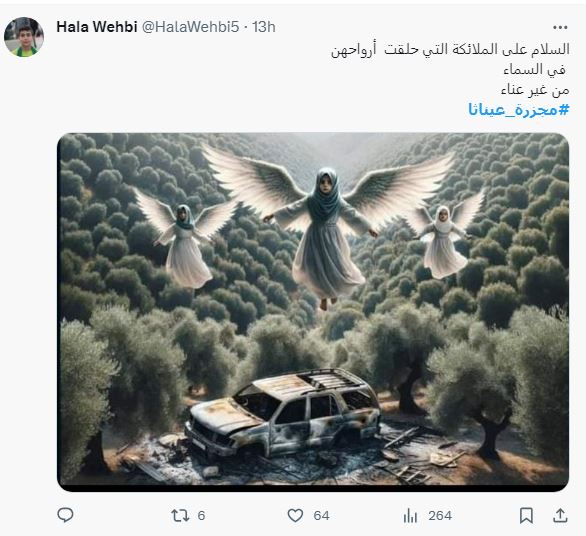Retweet the post using the repost icon

click(x=180, y=515)
